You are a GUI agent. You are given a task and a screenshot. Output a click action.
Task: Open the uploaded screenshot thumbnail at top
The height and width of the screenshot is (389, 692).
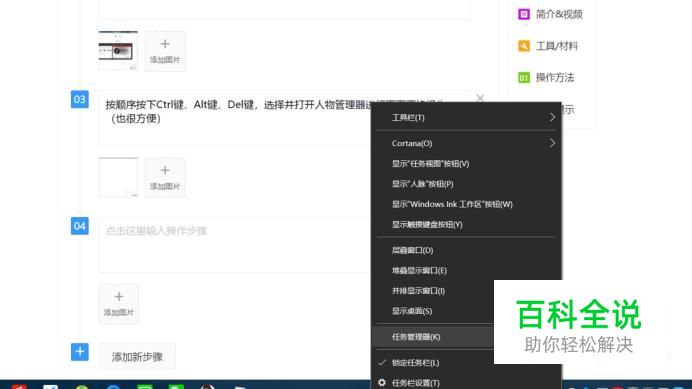(x=118, y=51)
